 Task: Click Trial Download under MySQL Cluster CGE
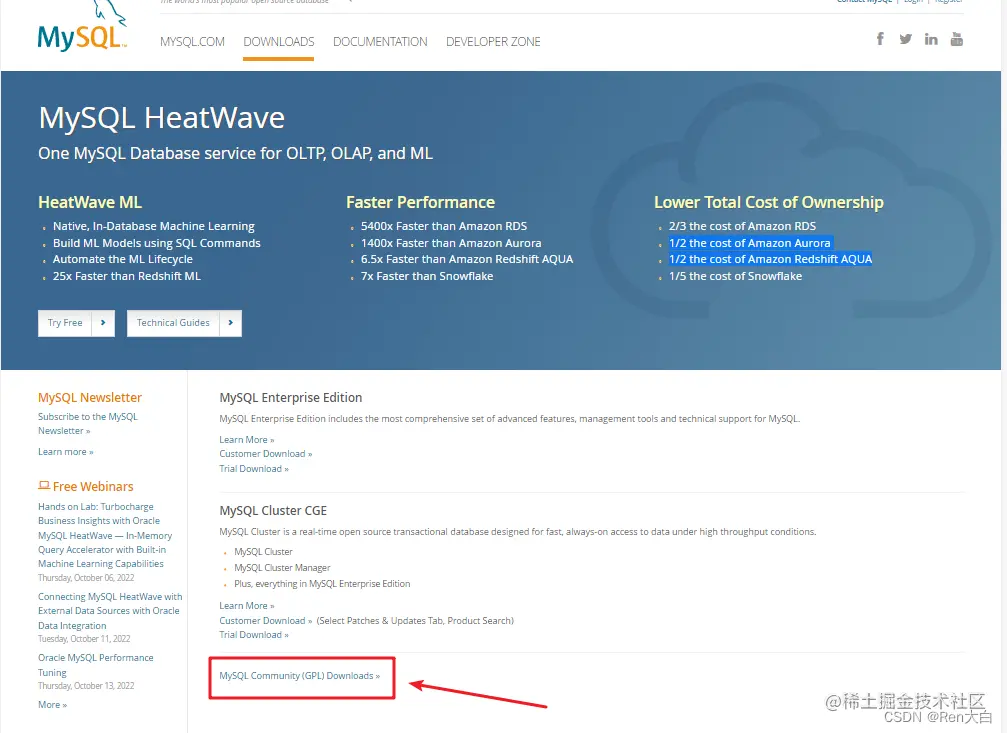point(254,635)
